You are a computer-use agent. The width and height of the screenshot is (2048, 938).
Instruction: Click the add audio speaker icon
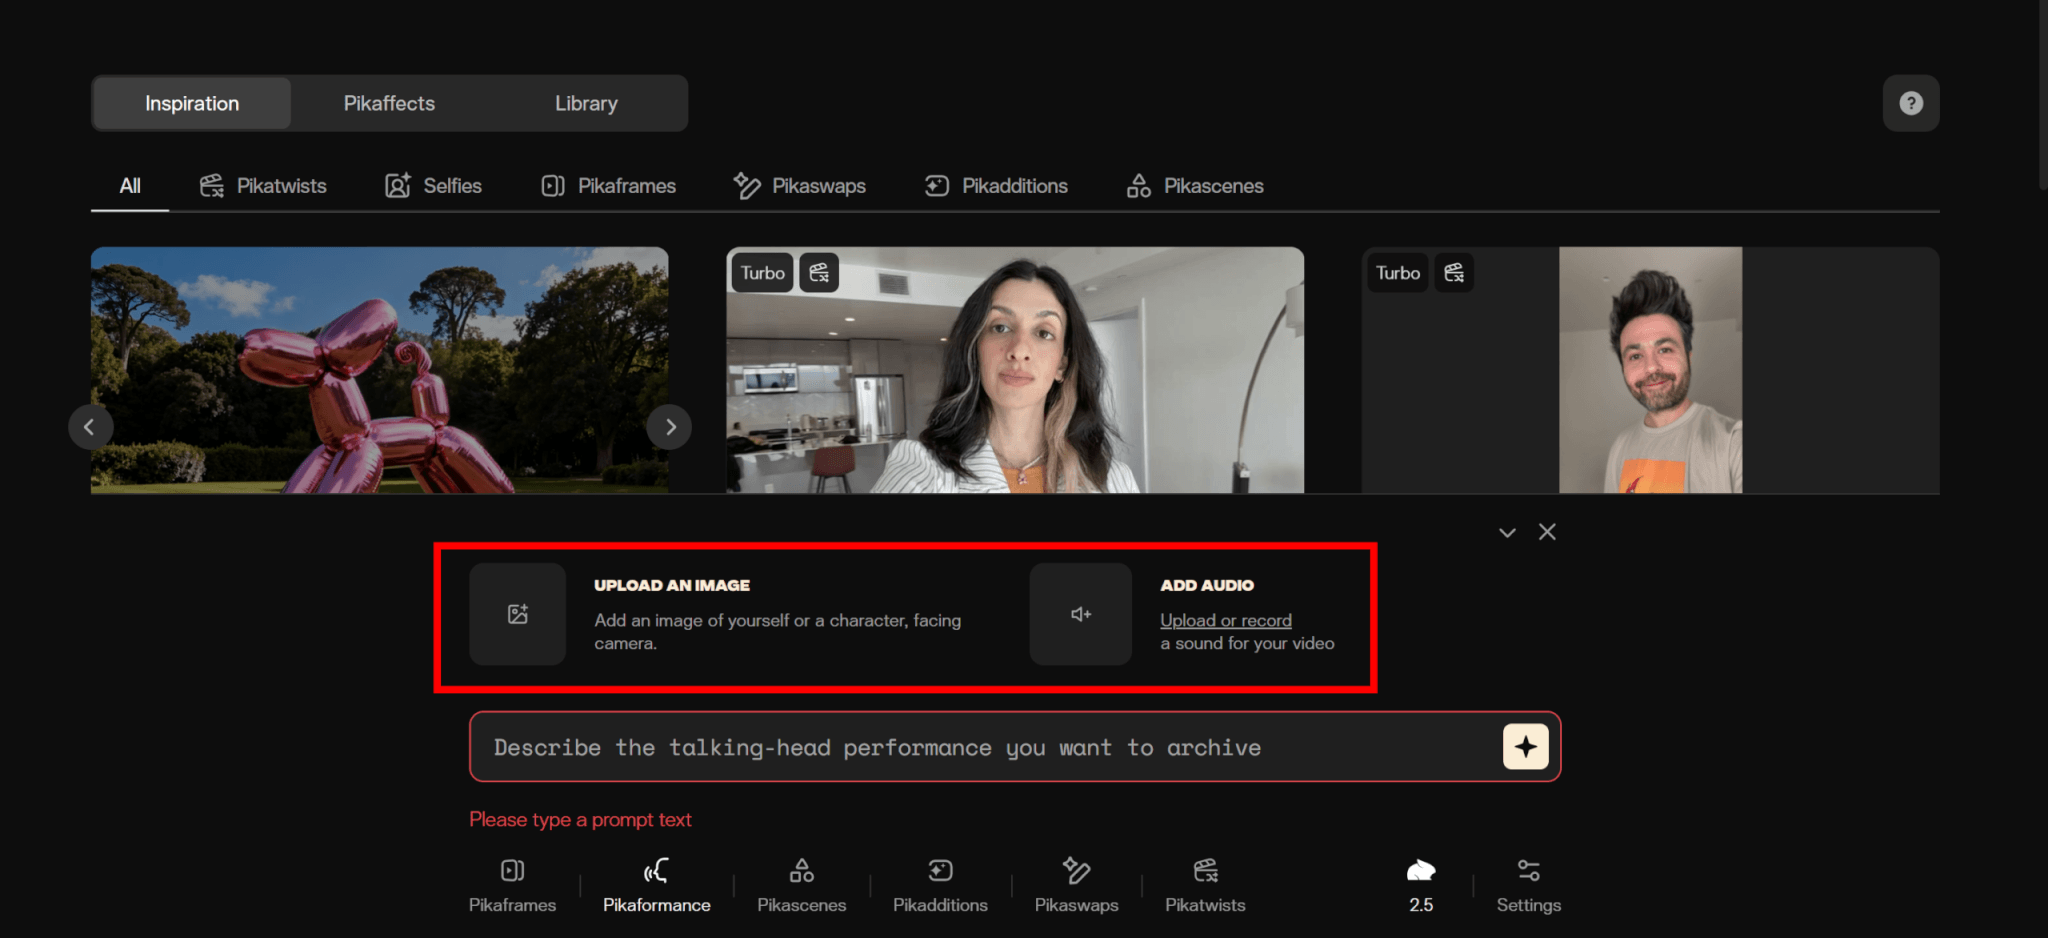click(x=1080, y=614)
